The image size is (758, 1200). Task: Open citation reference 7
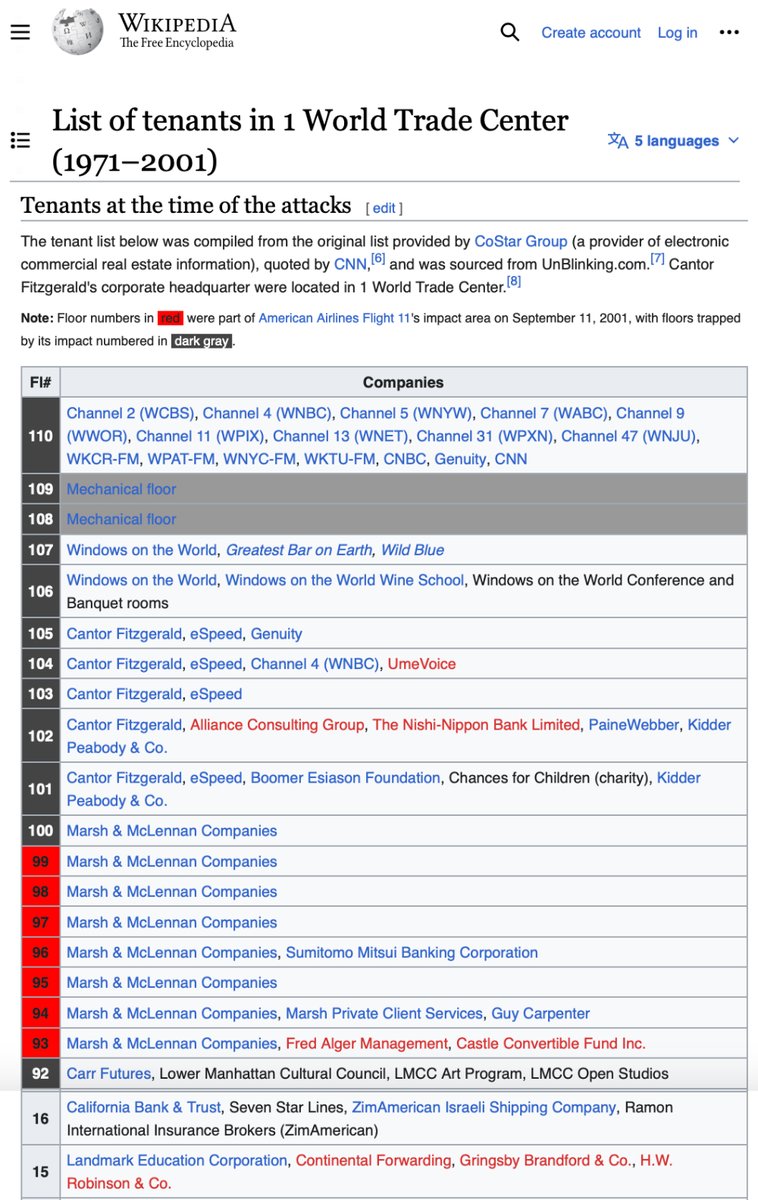pyautogui.click(x=657, y=260)
